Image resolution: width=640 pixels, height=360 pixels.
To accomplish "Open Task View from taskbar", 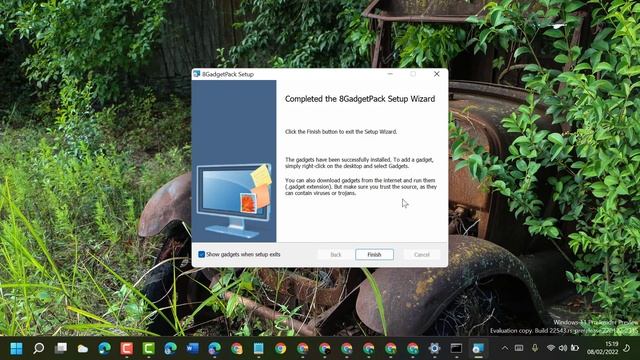I will coord(60,348).
